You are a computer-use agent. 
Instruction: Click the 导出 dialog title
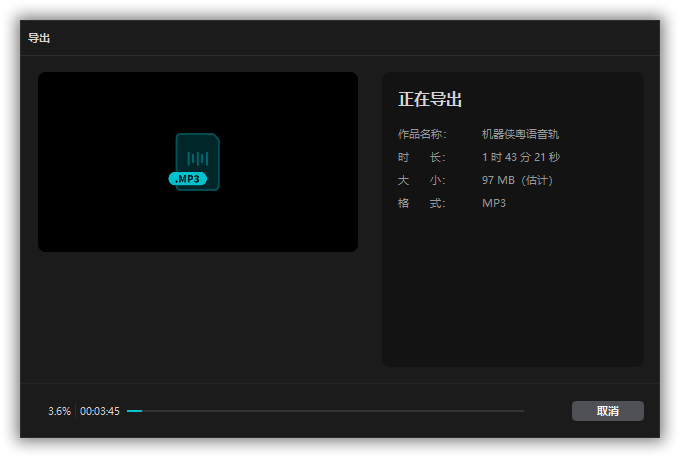point(39,38)
